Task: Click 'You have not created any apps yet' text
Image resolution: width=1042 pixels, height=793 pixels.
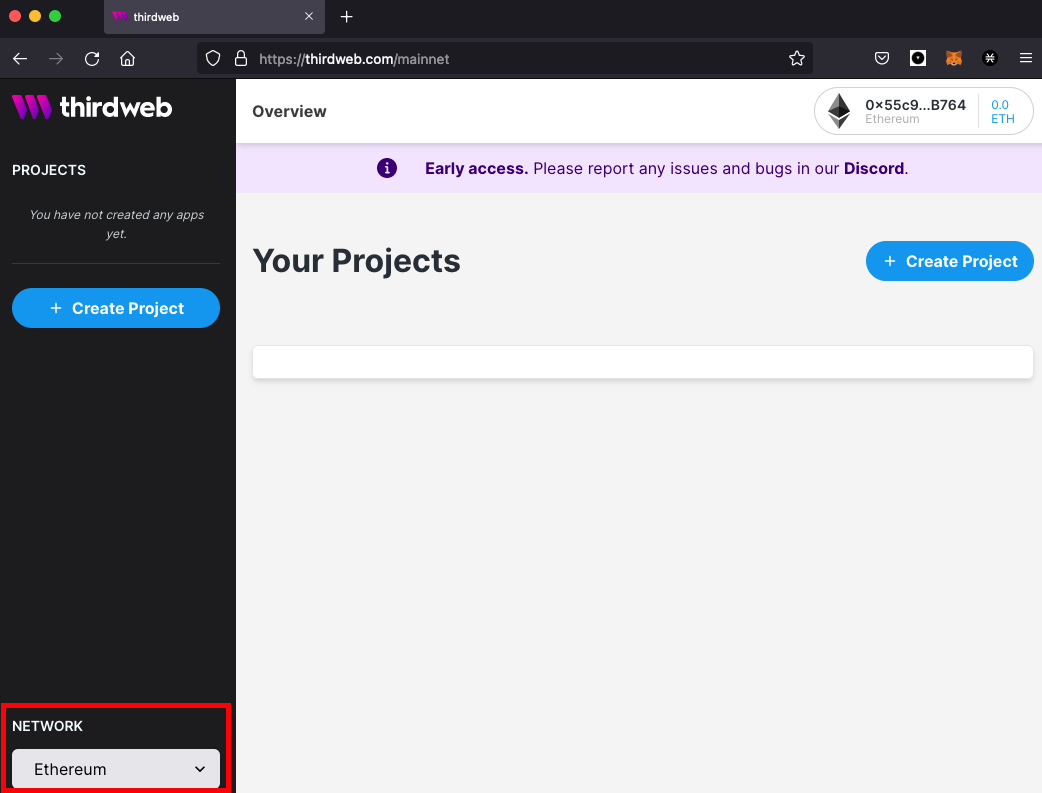Action: (x=116, y=224)
